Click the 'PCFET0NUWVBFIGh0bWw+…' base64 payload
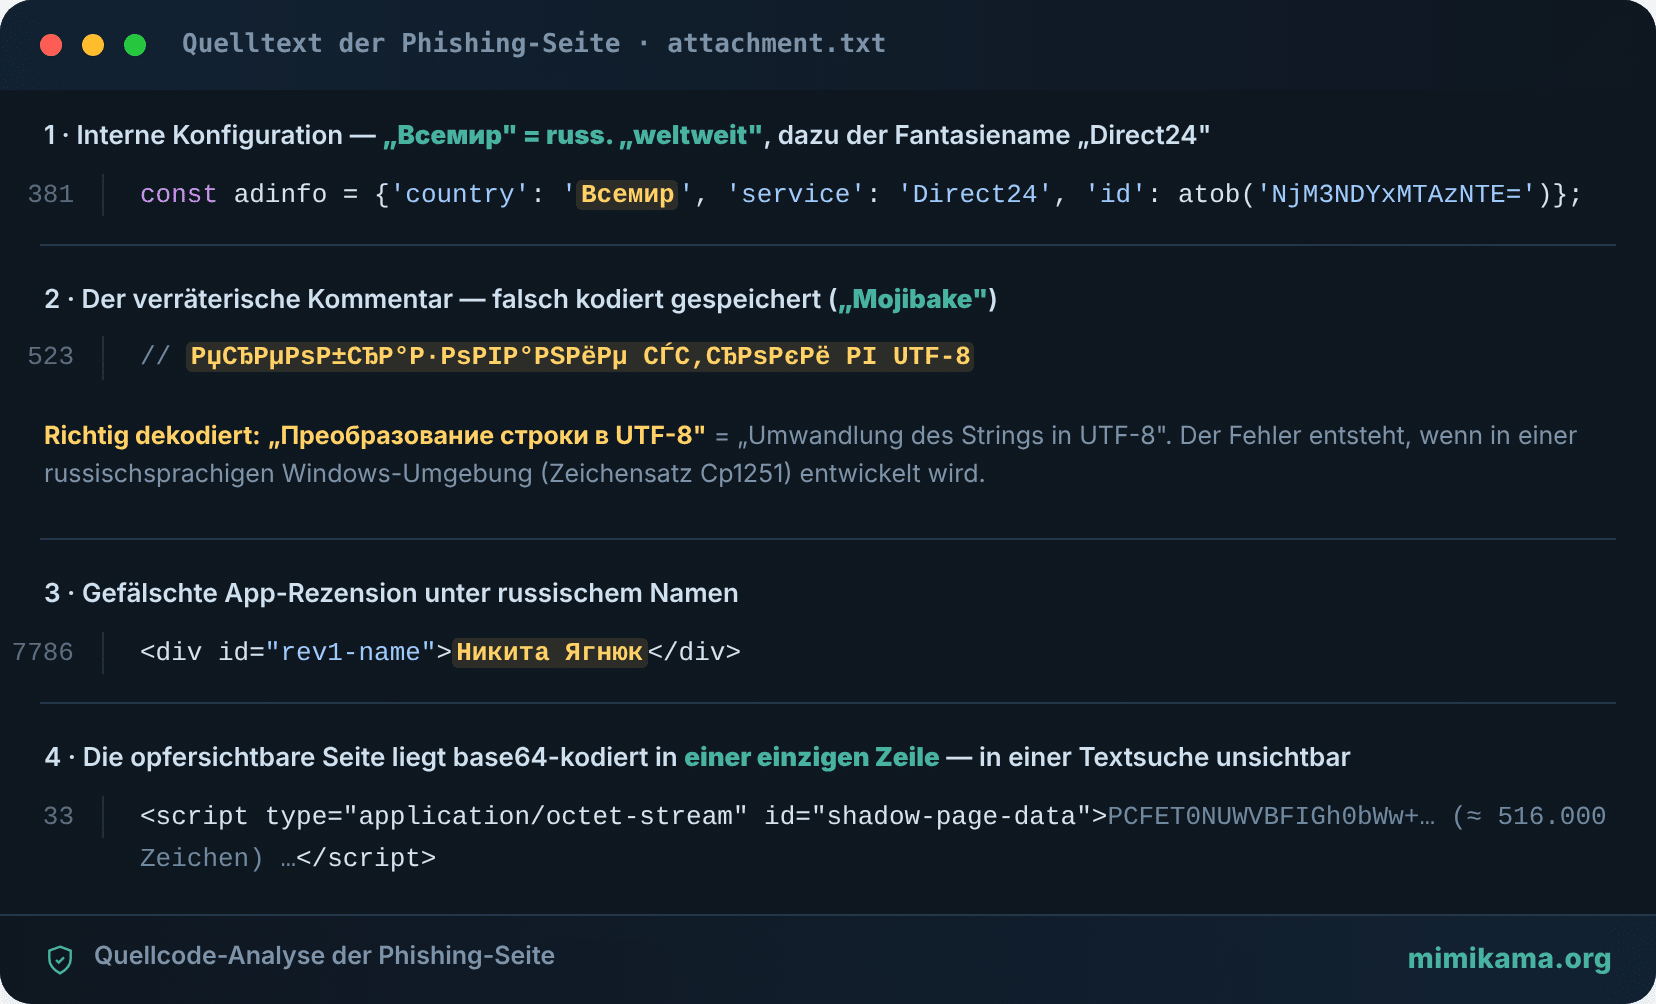This screenshot has width=1656, height=1004. (1271, 816)
